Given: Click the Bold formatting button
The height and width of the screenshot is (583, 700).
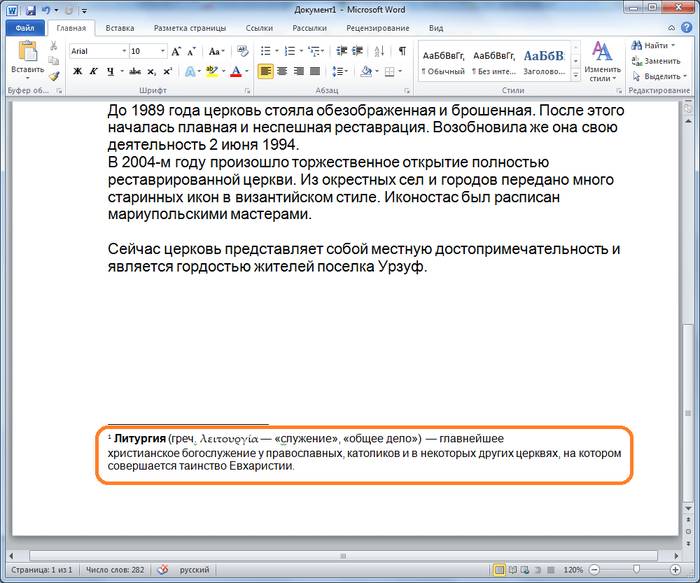Looking at the screenshot, I should pyautogui.click(x=77, y=71).
